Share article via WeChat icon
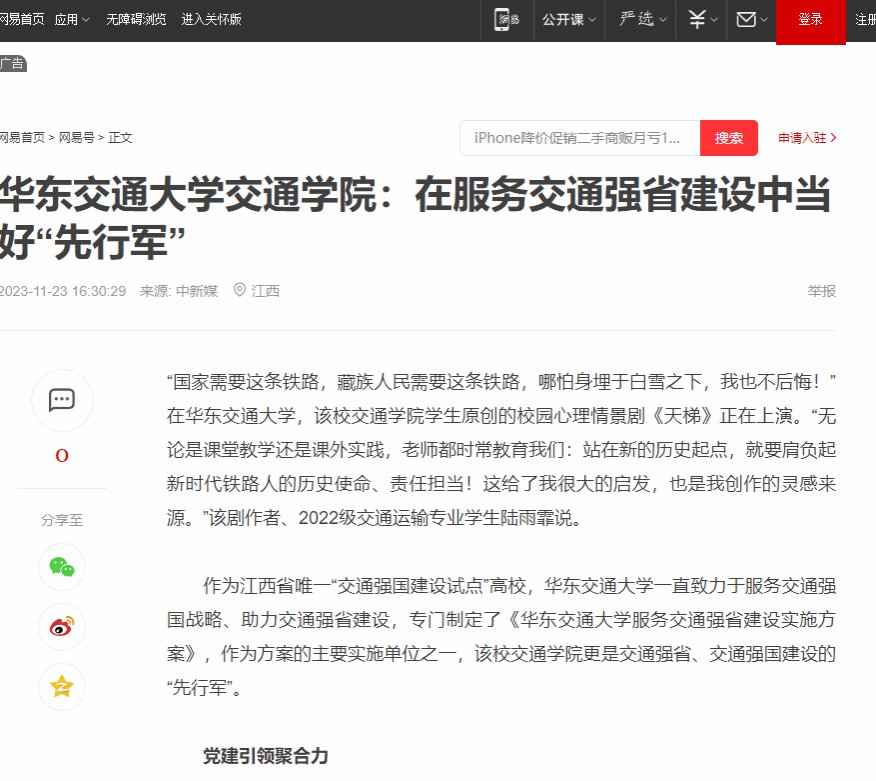 (62, 567)
